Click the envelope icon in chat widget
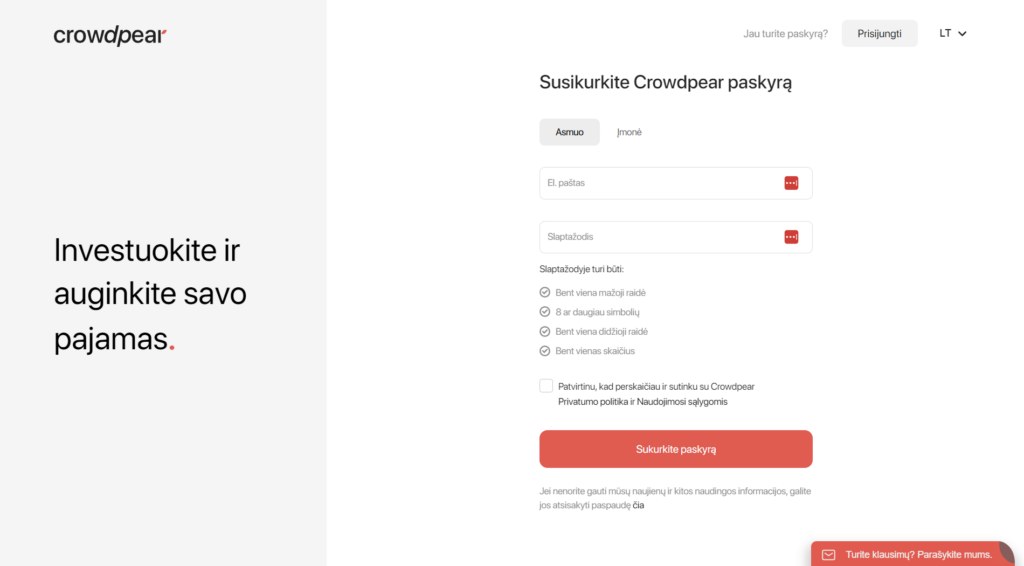 pyautogui.click(x=828, y=555)
